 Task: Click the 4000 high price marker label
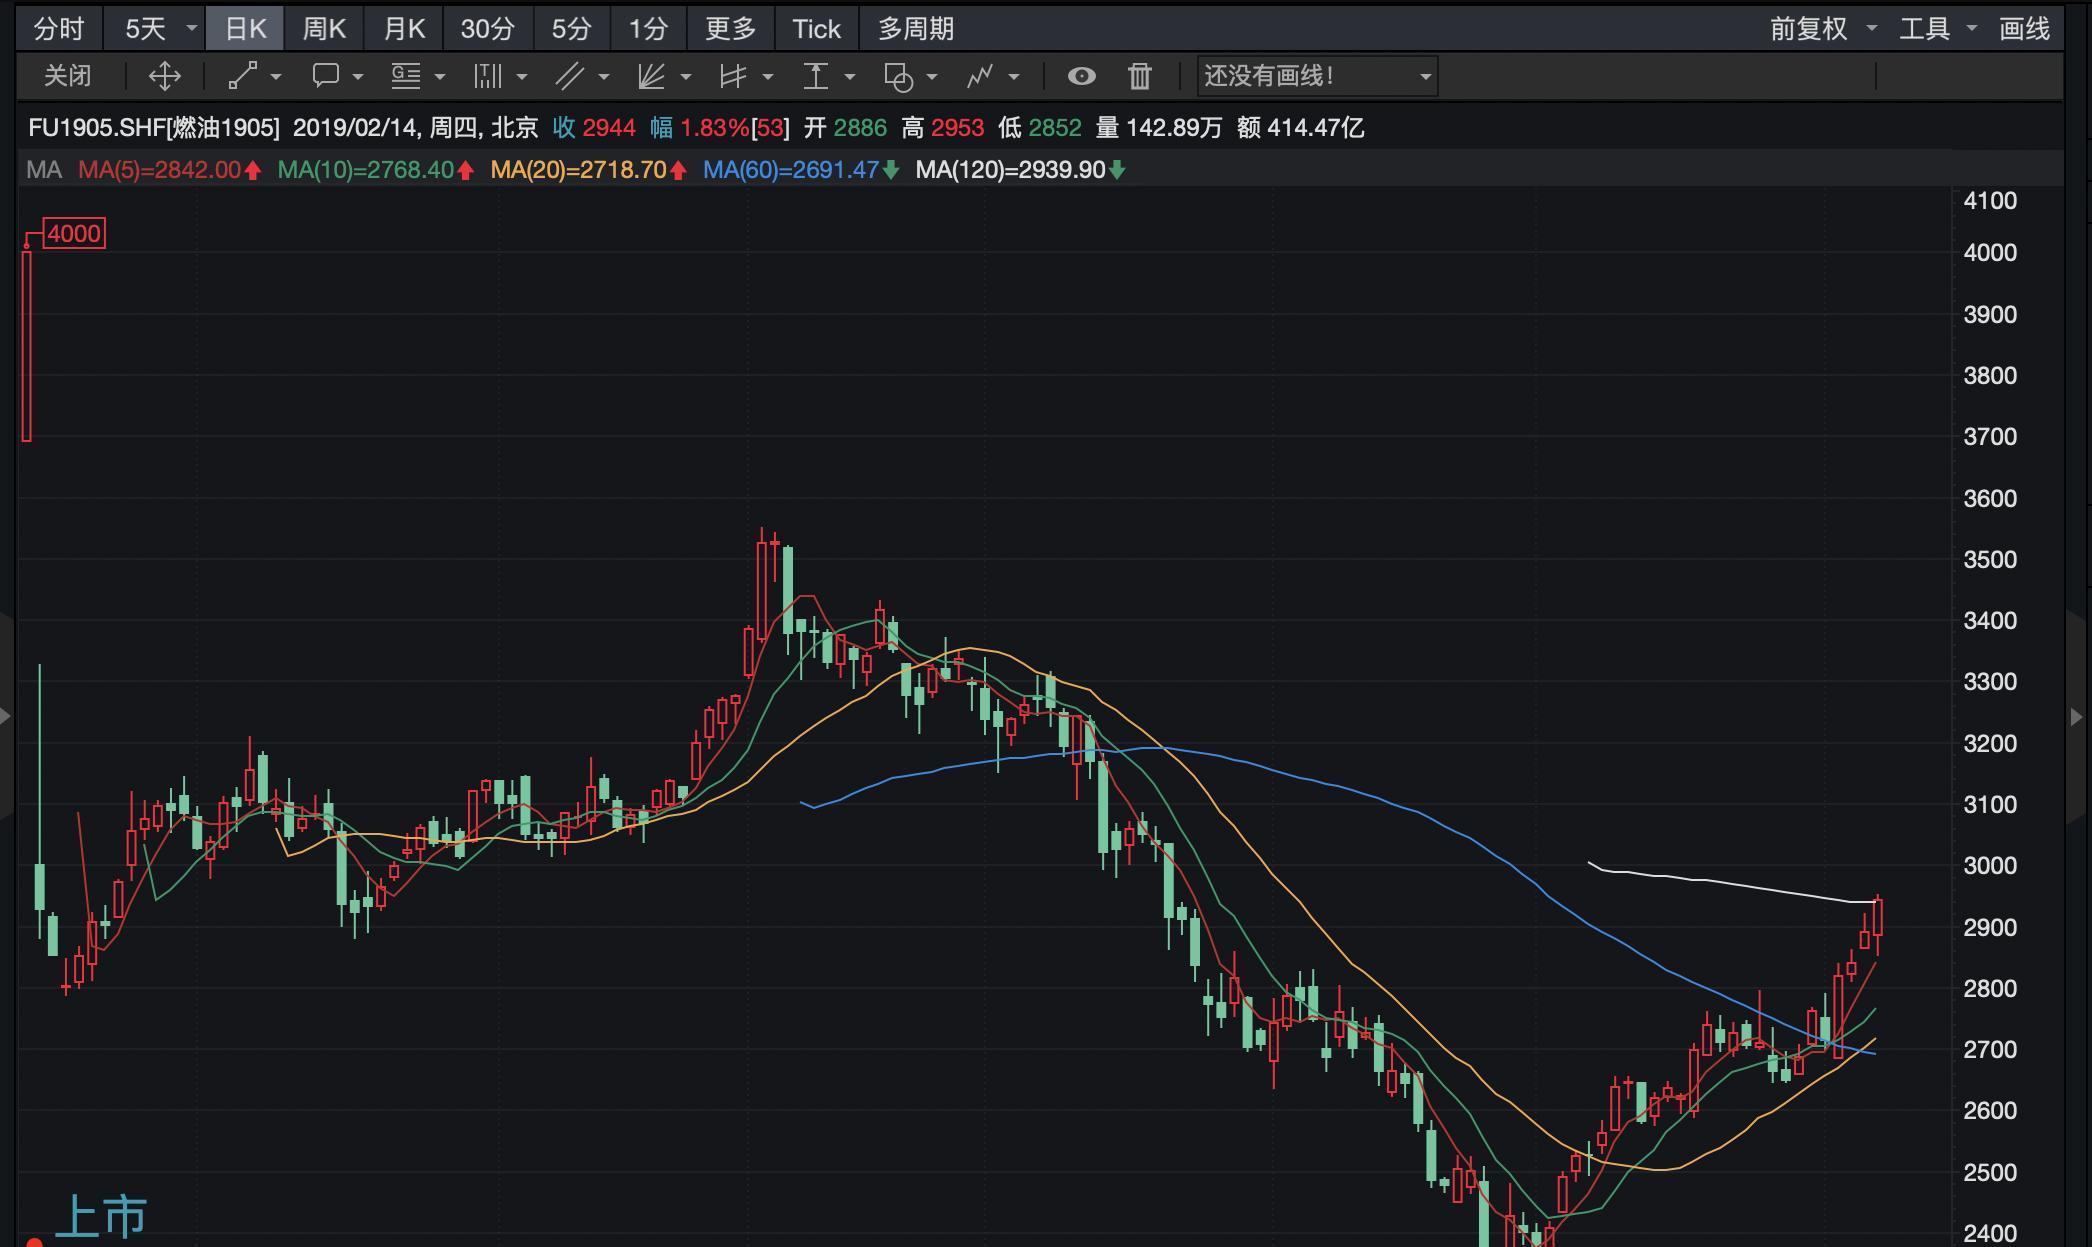click(74, 234)
